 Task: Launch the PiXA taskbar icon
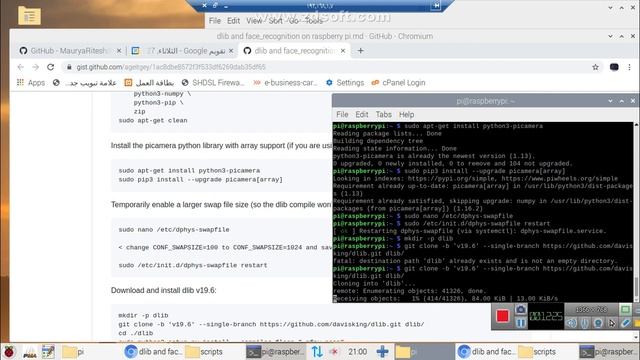(29, 351)
